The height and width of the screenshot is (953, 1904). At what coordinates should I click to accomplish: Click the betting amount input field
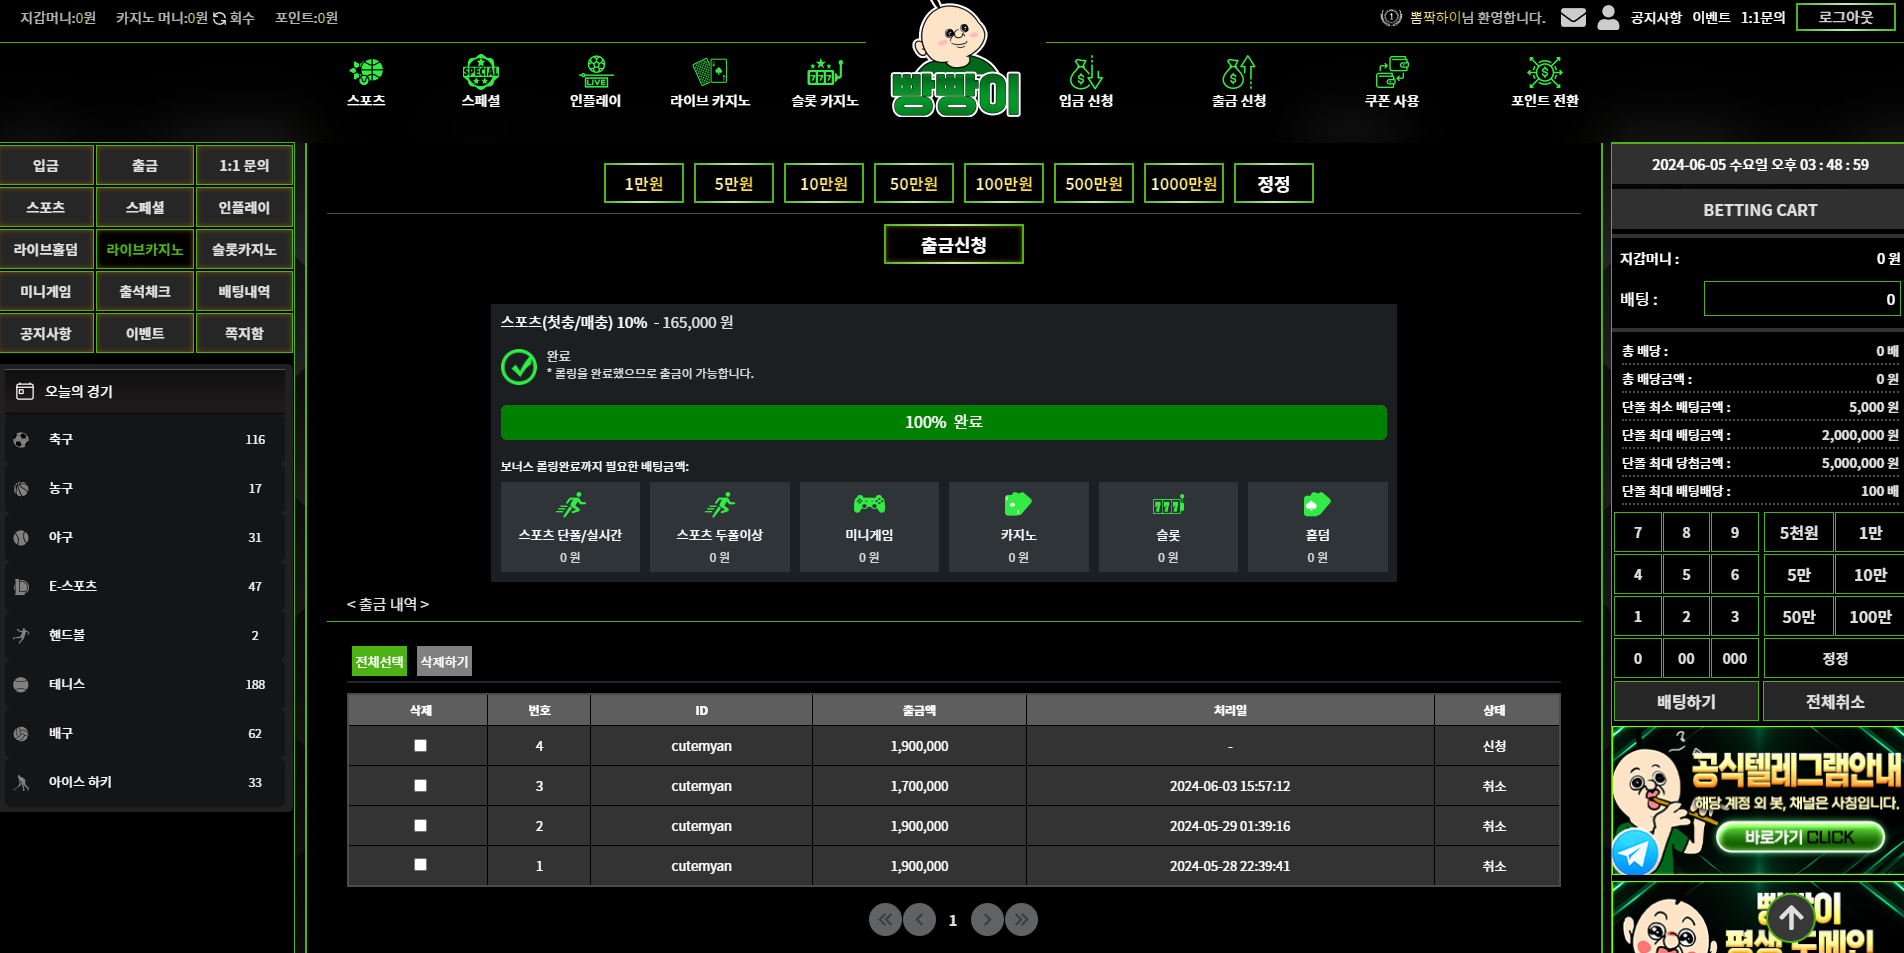tap(1801, 299)
